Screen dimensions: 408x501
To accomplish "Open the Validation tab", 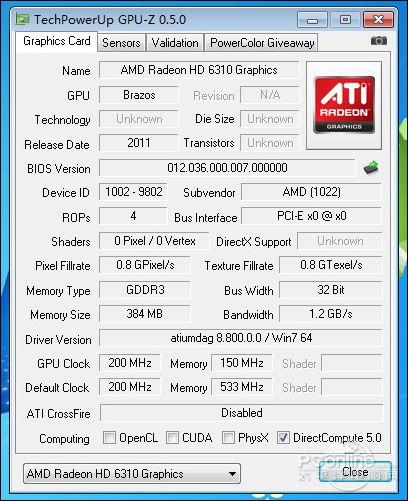I will [175, 43].
